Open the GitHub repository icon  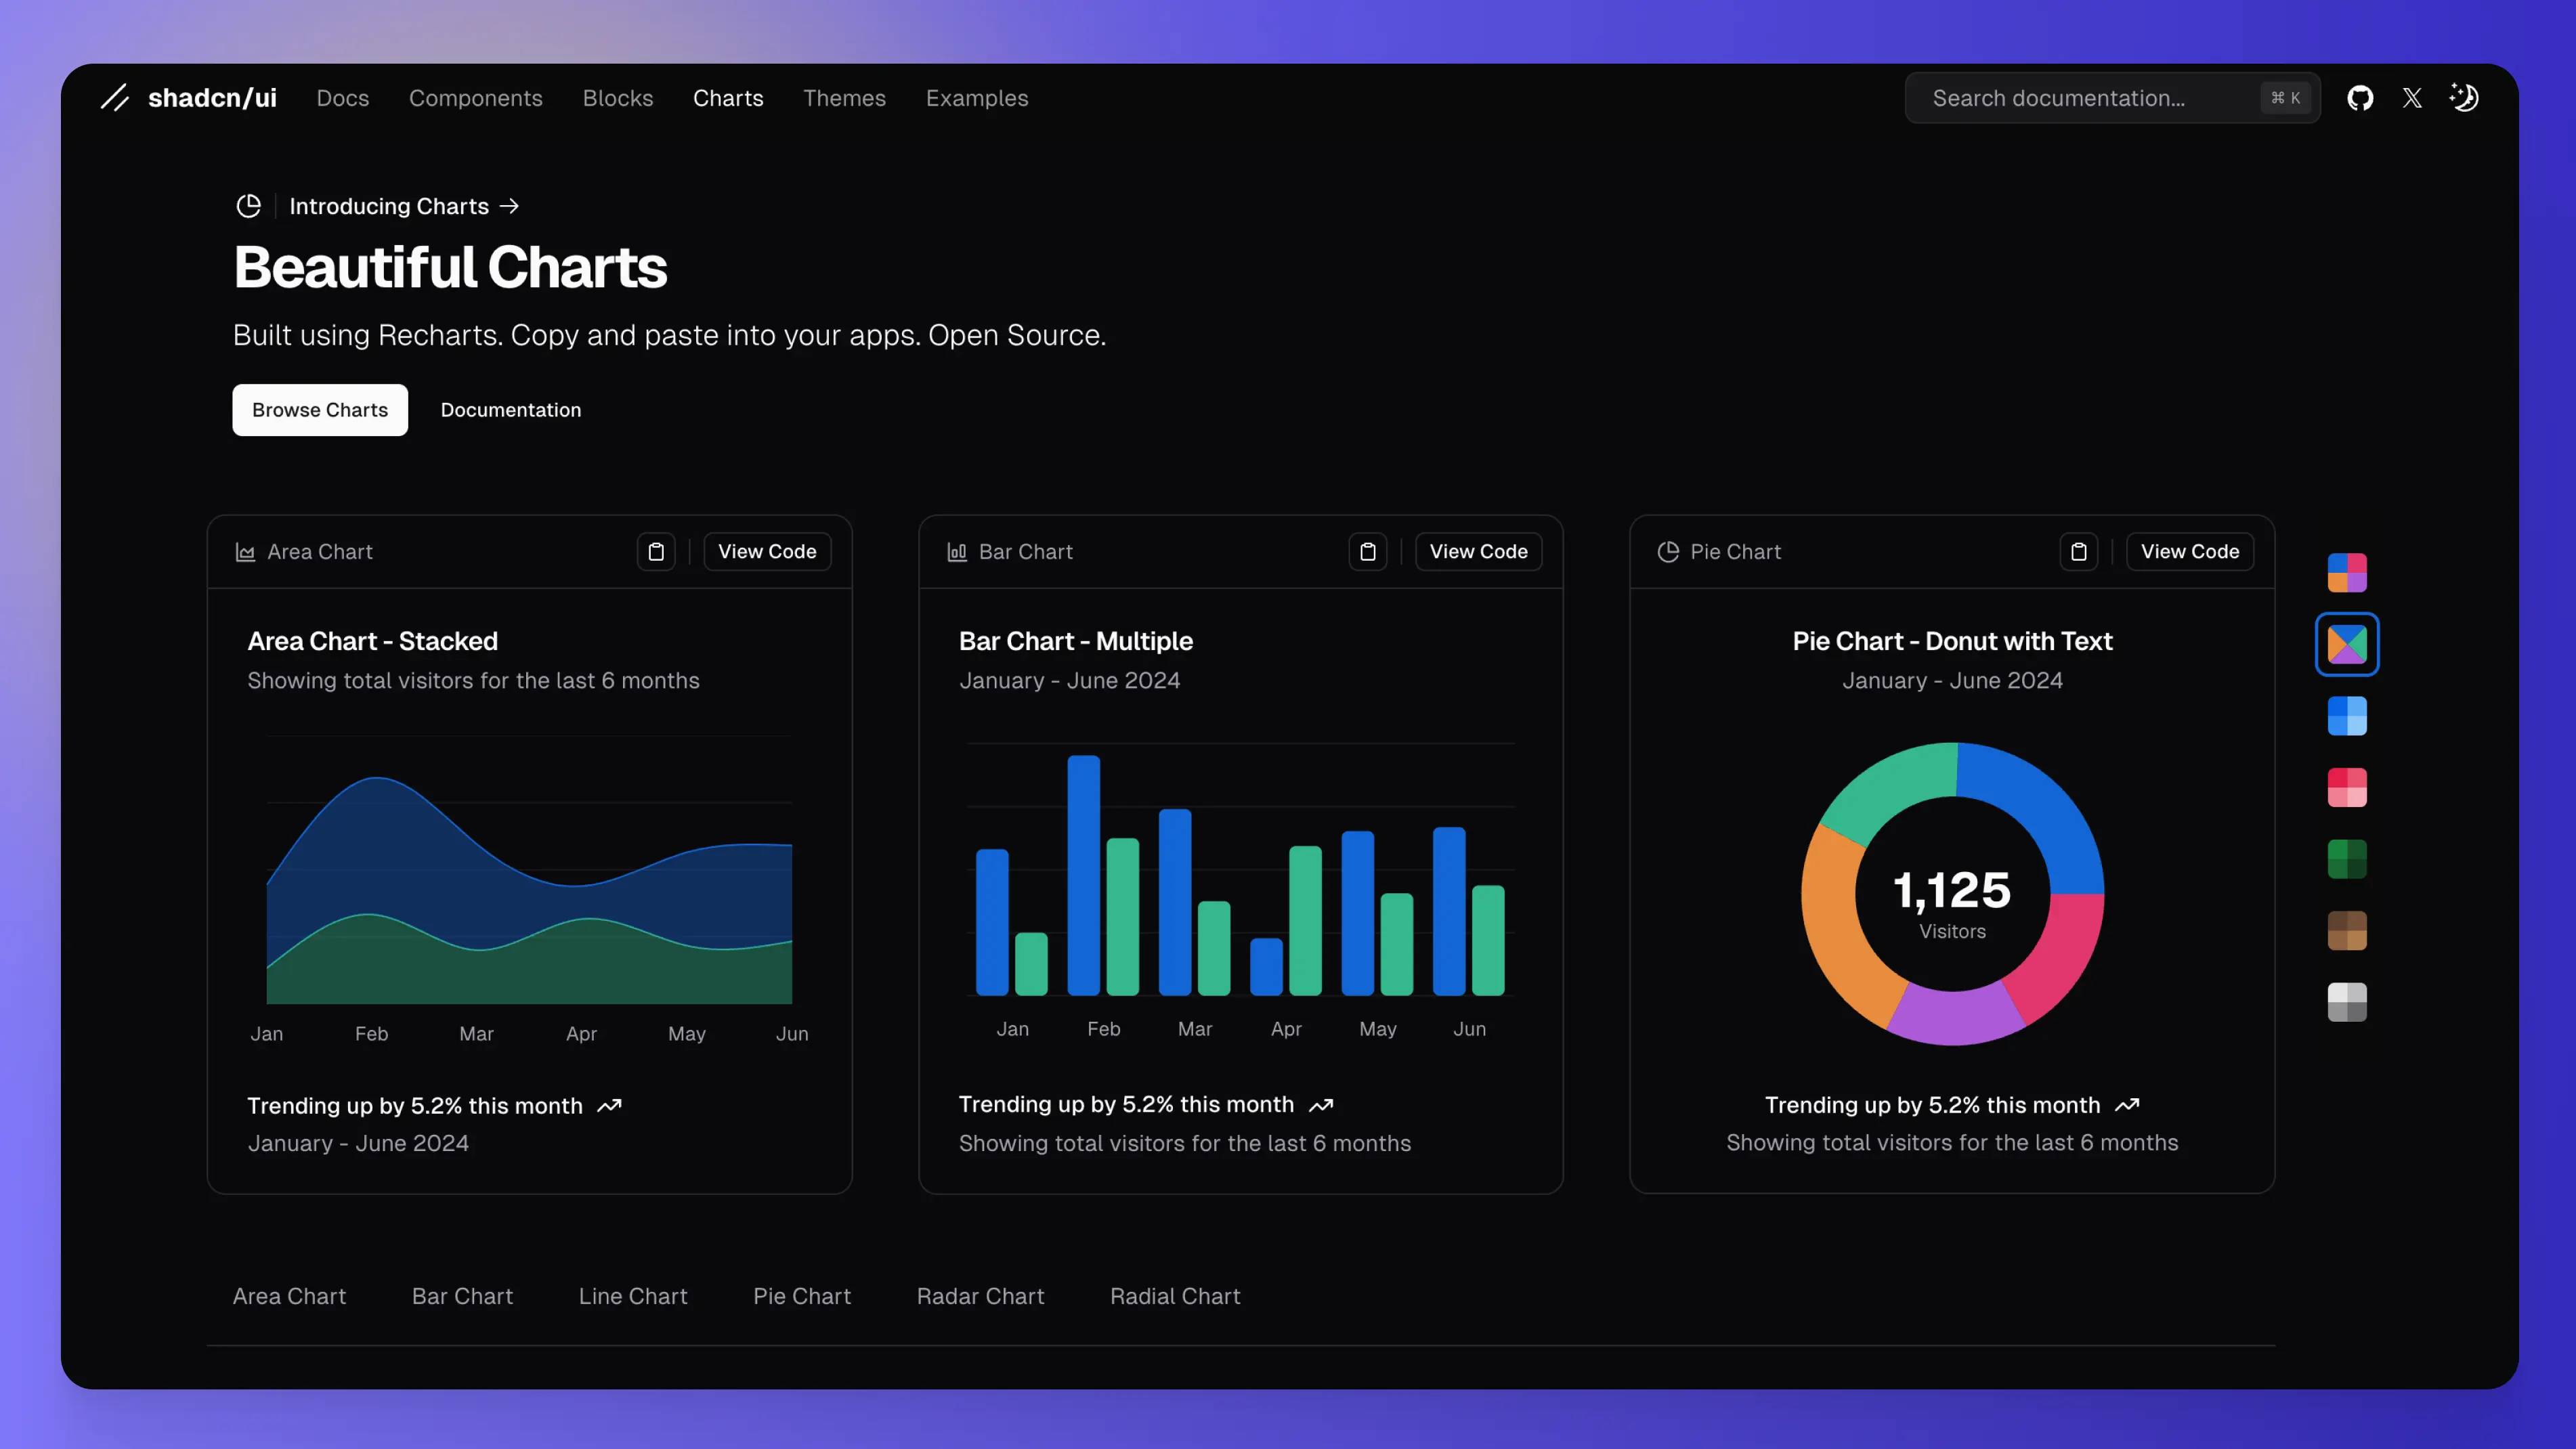2360,98
